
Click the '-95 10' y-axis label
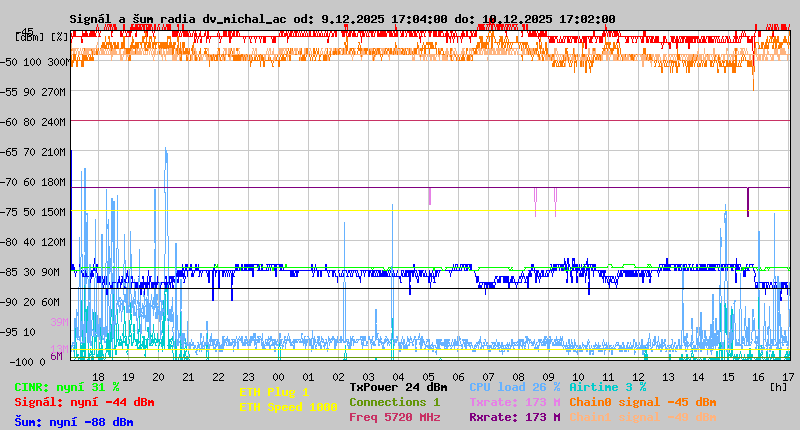coord(19,332)
